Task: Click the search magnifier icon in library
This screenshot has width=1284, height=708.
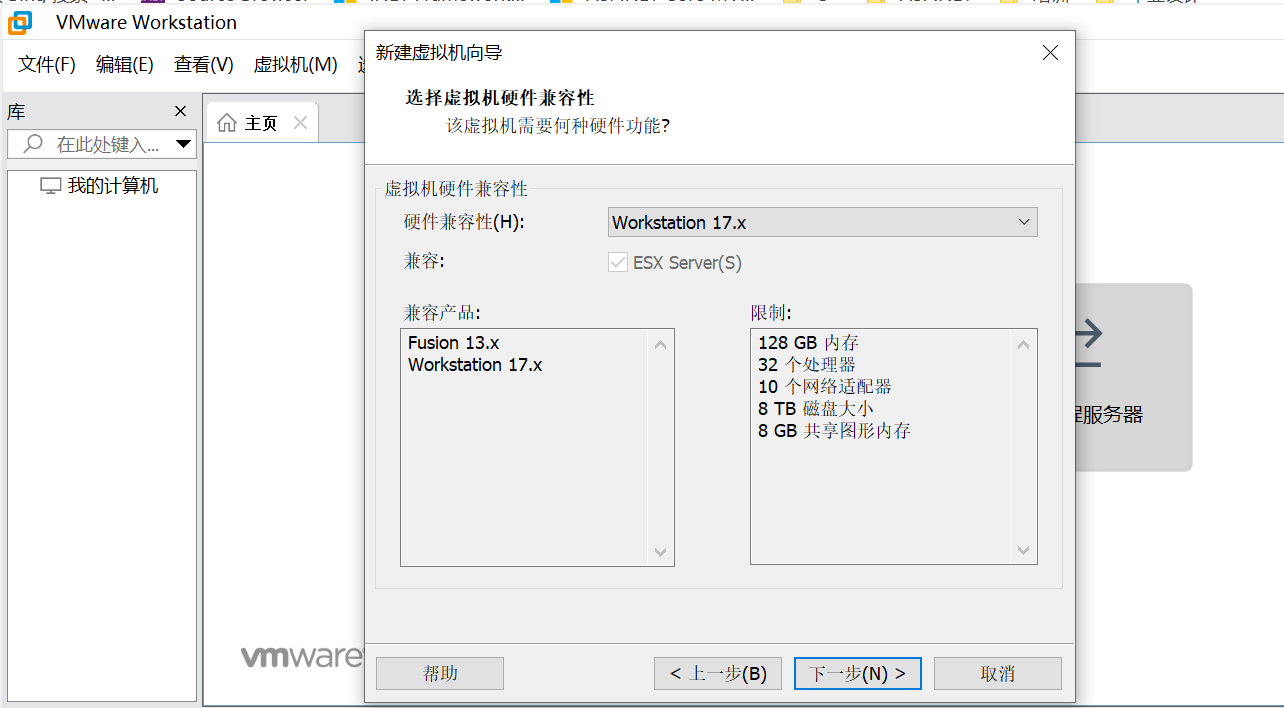Action: pos(33,144)
